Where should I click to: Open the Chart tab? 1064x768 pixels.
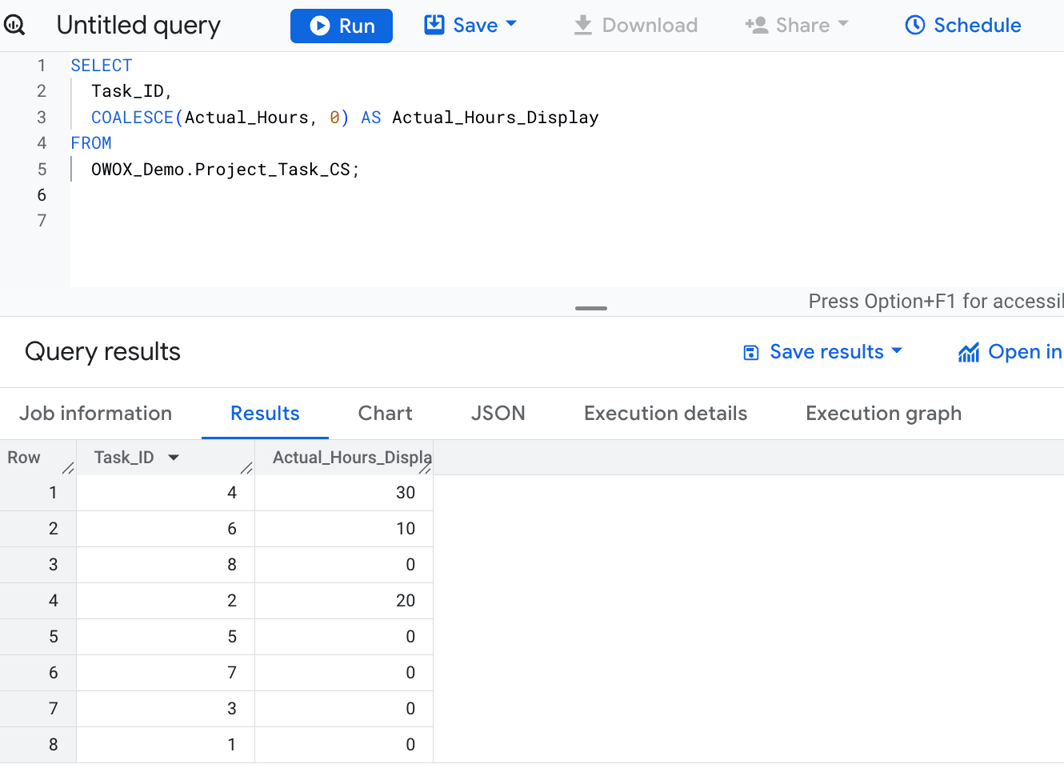385,413
